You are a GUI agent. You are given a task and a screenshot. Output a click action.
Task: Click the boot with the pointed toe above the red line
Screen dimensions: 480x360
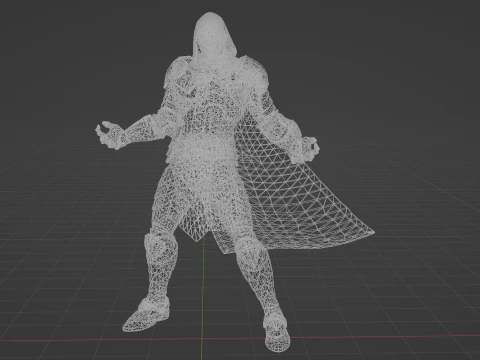tap(146, 315)
